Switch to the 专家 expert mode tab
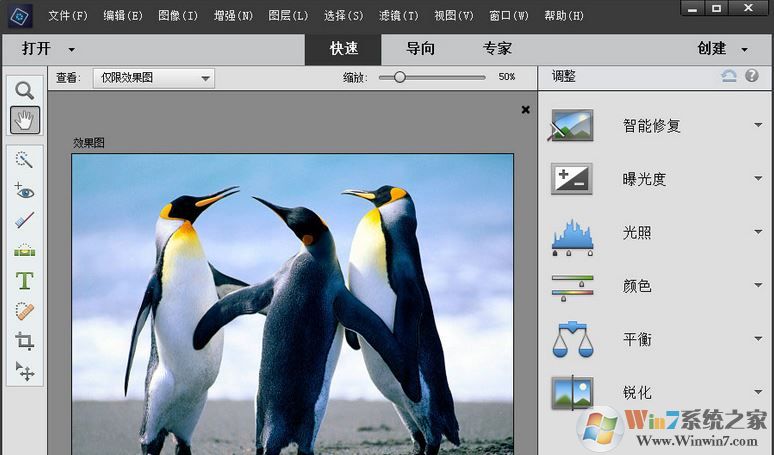 pos(497,49)
